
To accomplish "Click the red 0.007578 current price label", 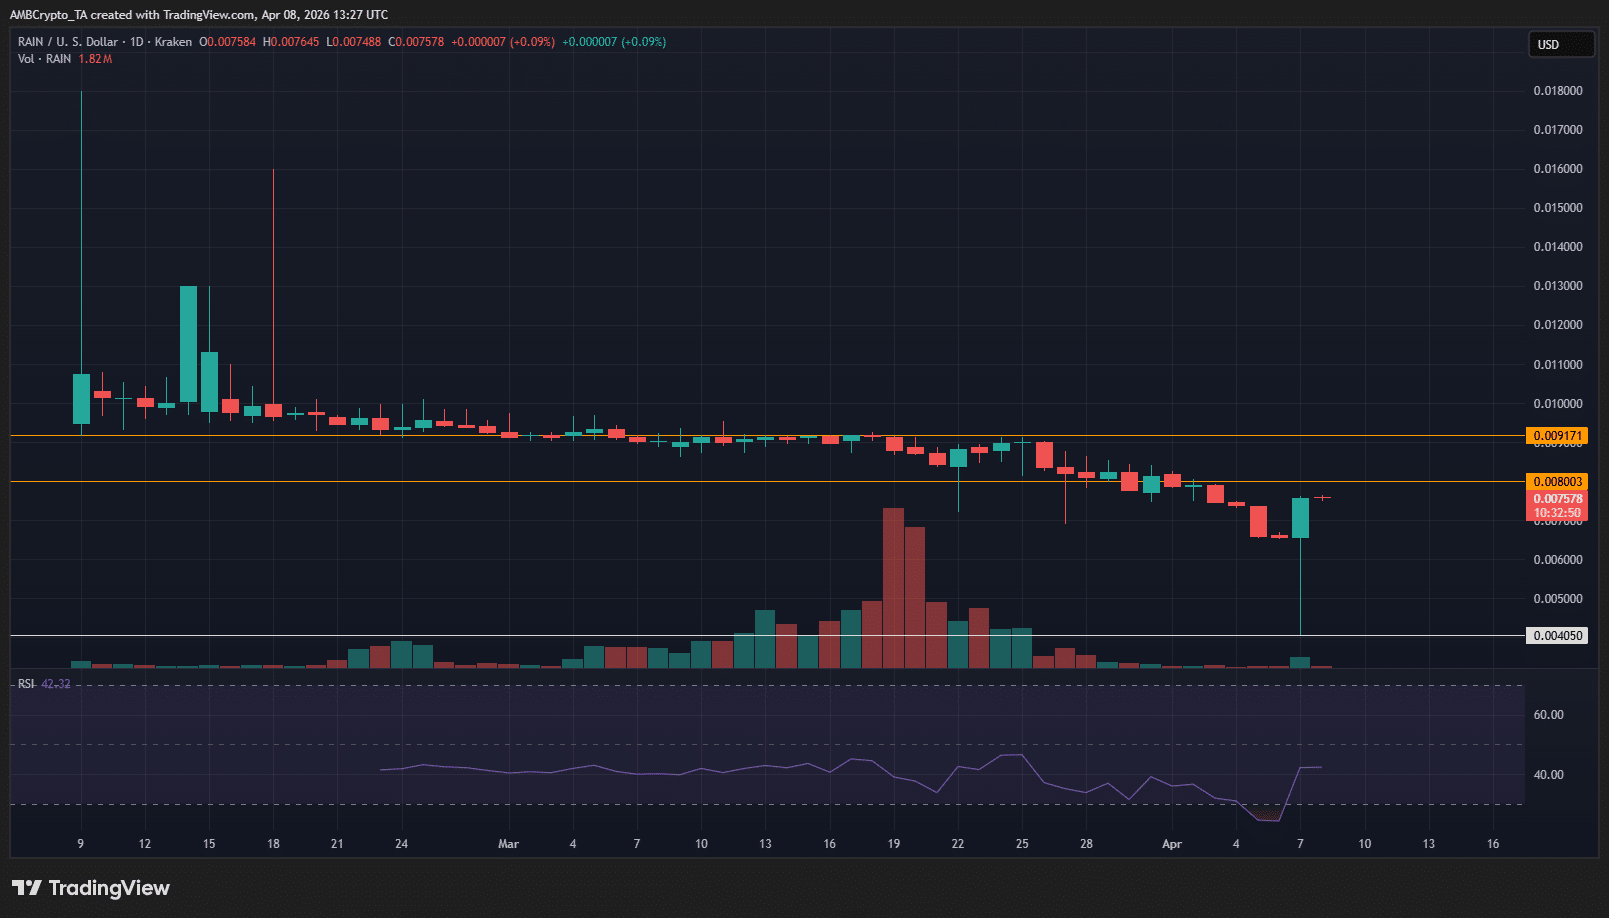I will click(x=1557, y=499).
